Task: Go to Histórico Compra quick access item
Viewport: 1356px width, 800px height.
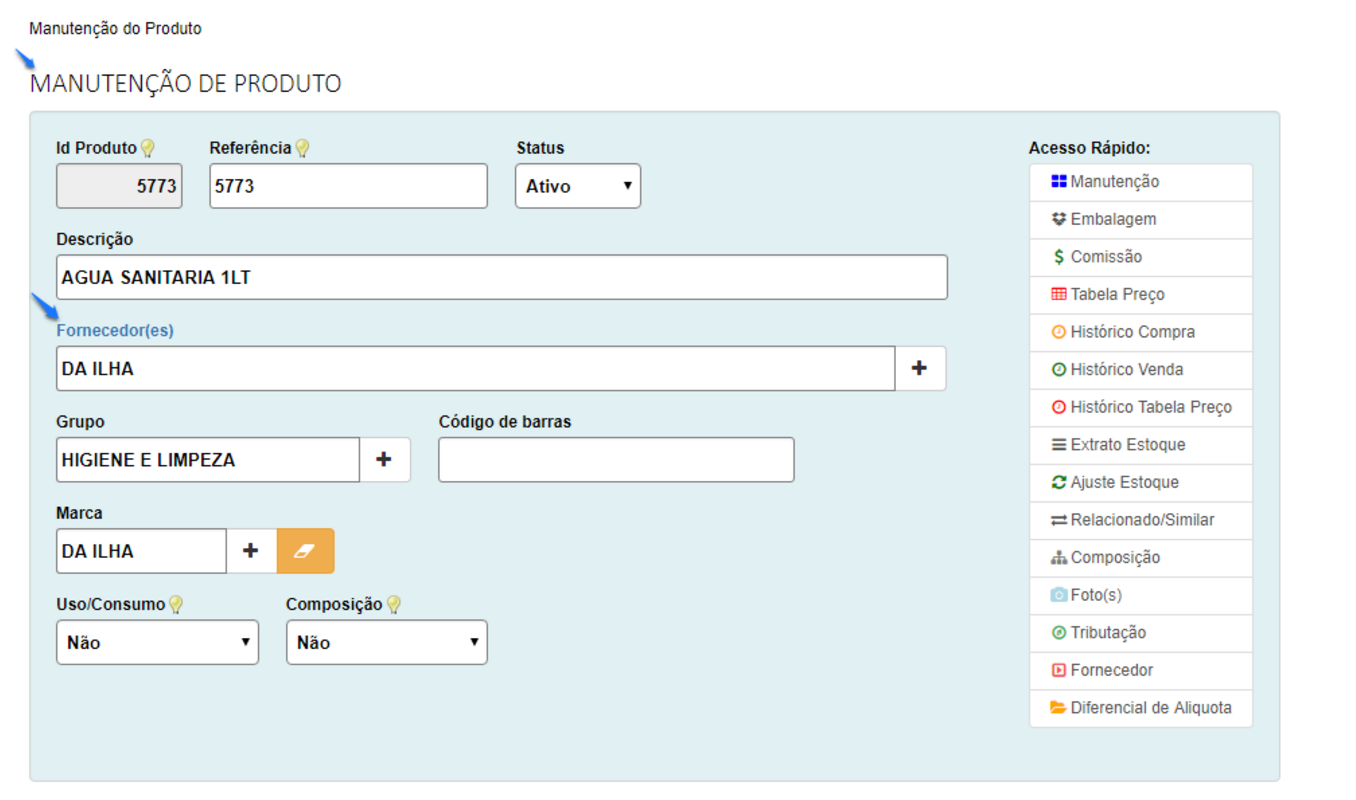Action: (x=1131, y=332)
